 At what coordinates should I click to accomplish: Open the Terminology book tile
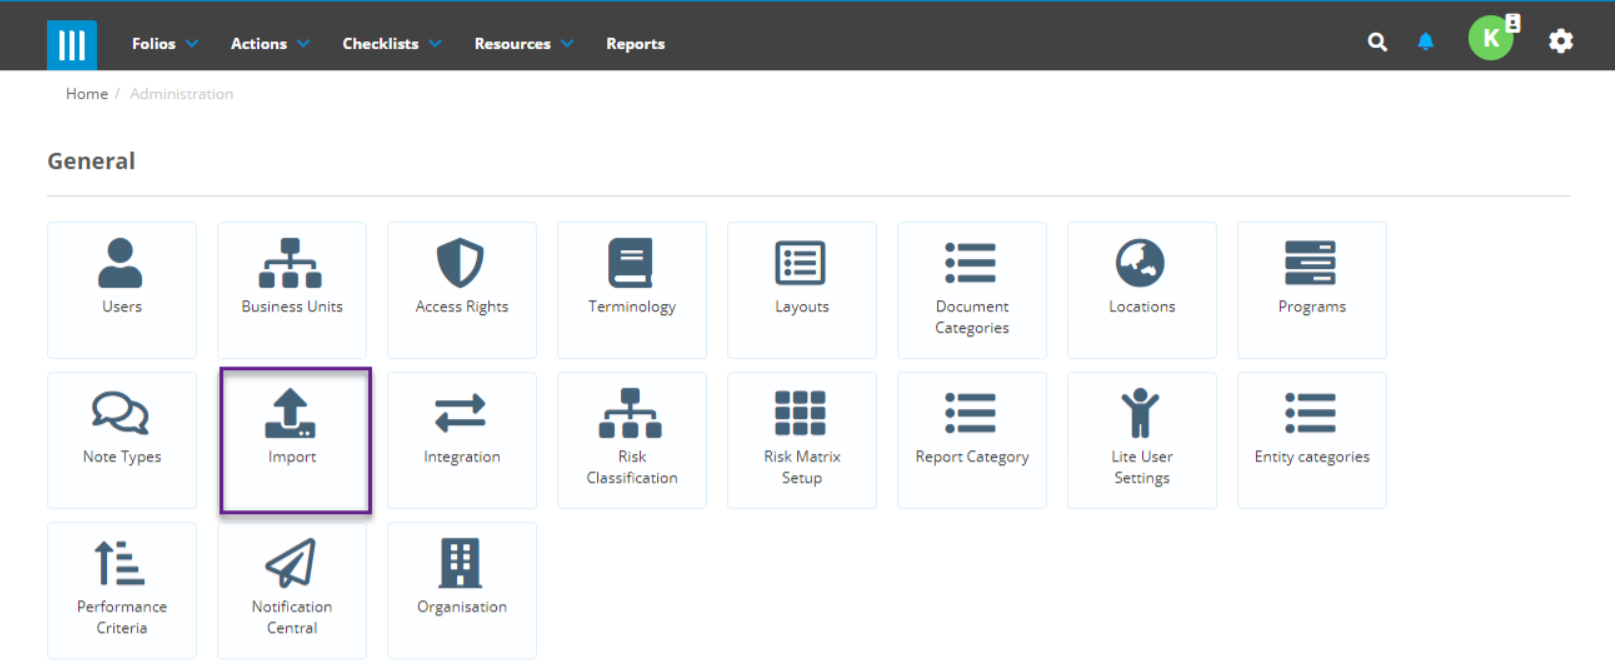[x=632, y=290]
